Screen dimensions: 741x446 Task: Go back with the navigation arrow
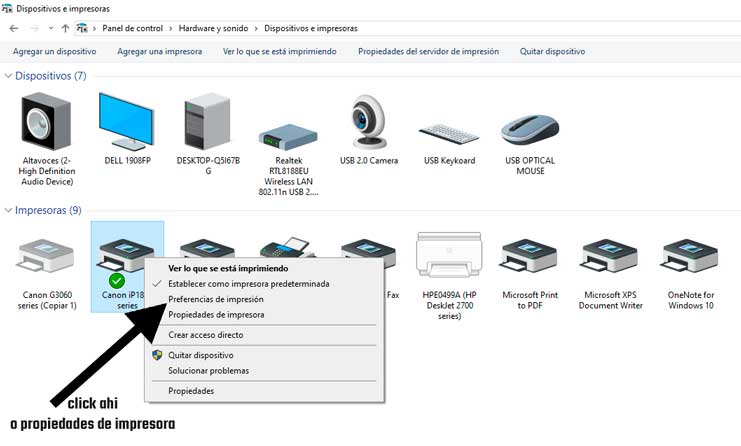pos(13,29)
